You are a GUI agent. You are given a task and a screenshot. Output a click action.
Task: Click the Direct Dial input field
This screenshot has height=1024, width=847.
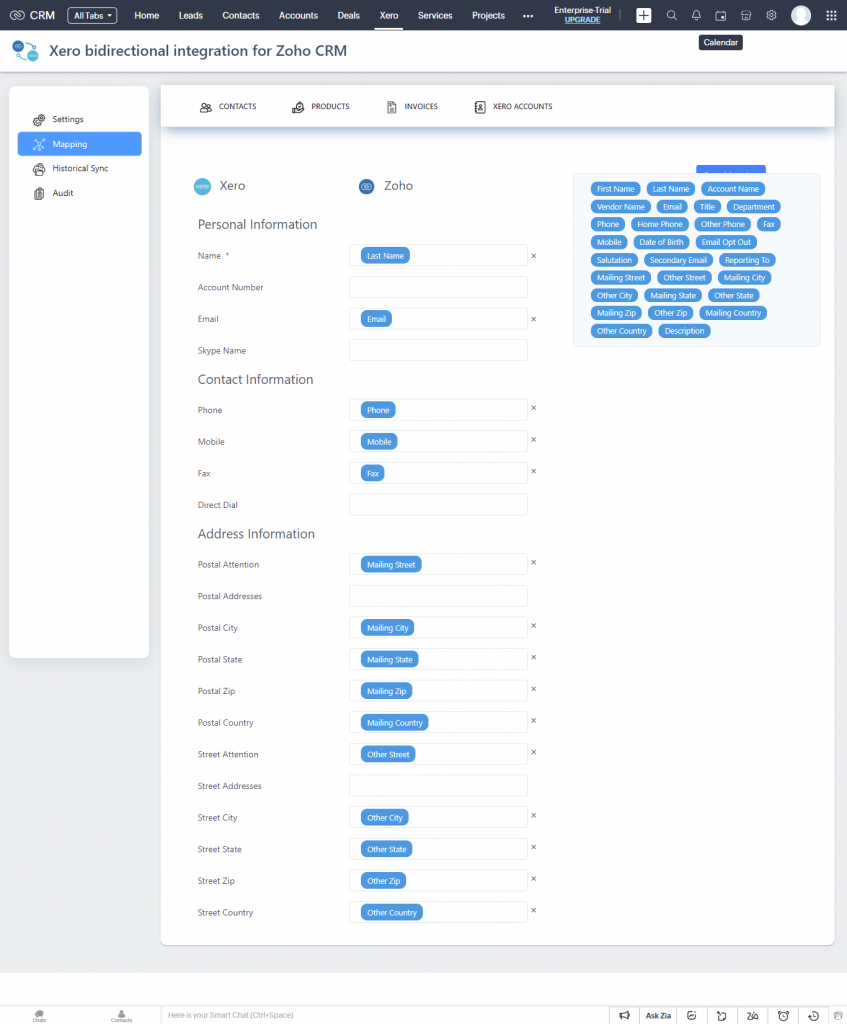coord(438,505)
